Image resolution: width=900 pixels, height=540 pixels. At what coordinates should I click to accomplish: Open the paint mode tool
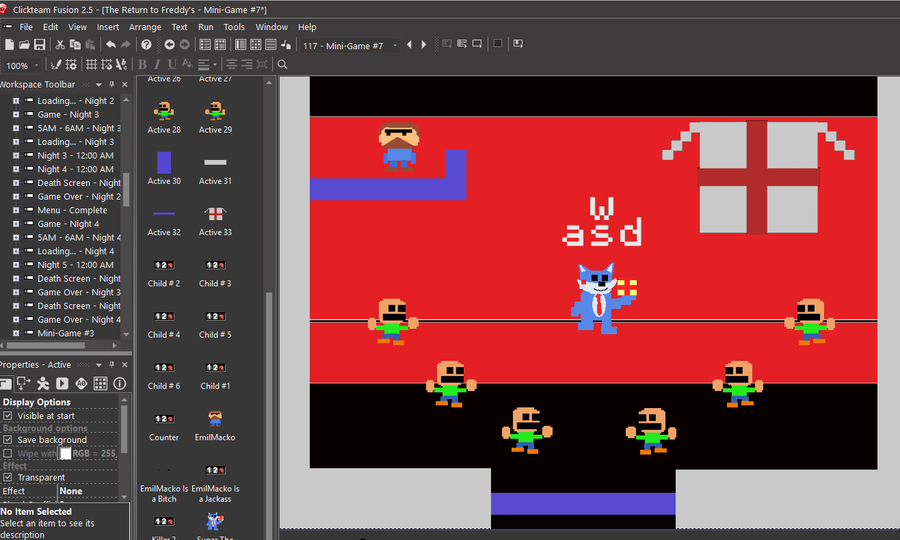[x=56, y=65]
